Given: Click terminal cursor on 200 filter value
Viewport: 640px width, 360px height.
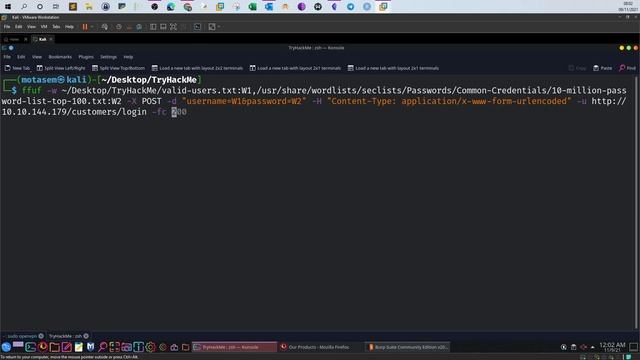Looking at the screenshot, I should tap(174, 112).
